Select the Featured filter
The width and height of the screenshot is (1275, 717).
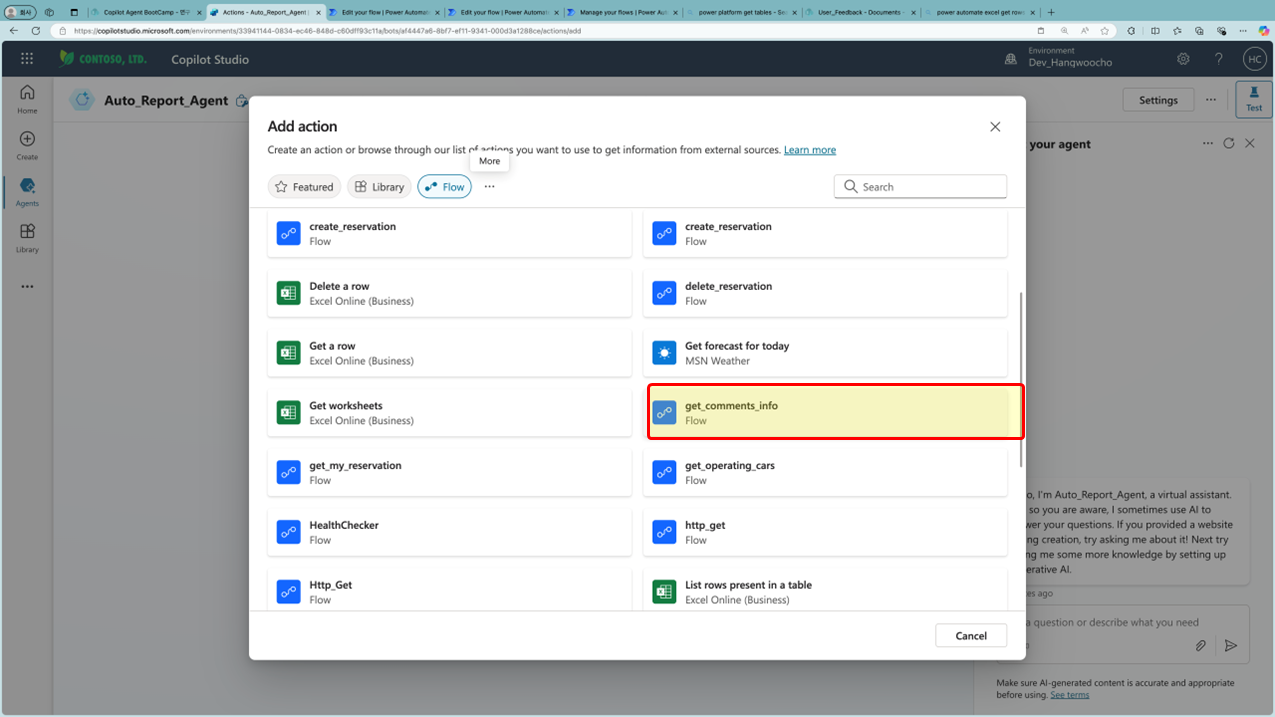coord(304,187)
